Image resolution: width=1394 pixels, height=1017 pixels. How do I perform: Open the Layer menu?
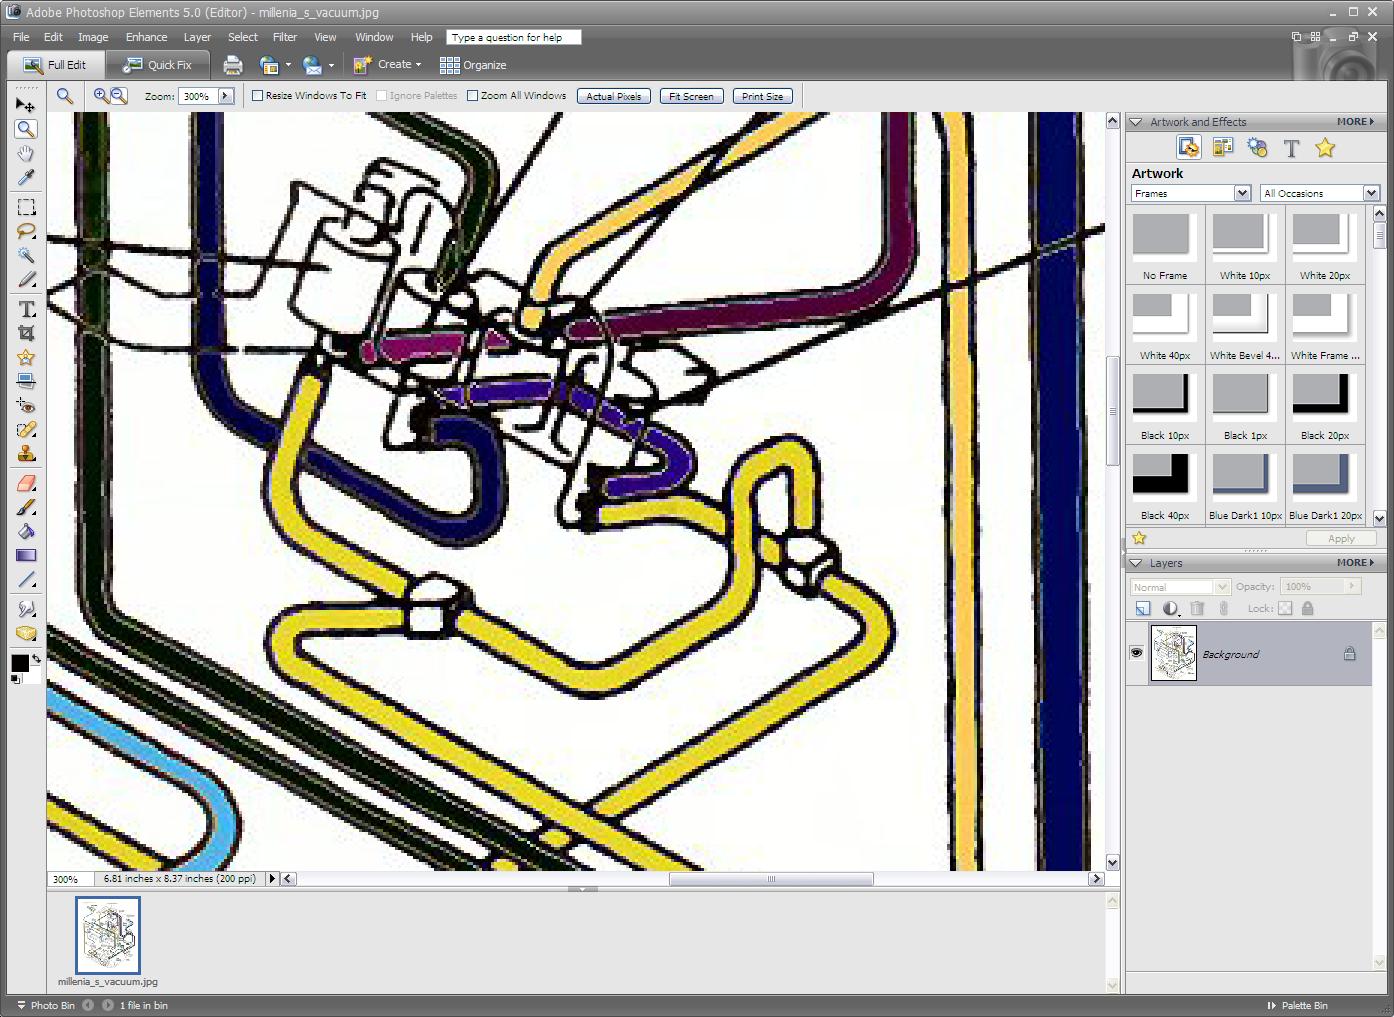click(x=197, y=37)
